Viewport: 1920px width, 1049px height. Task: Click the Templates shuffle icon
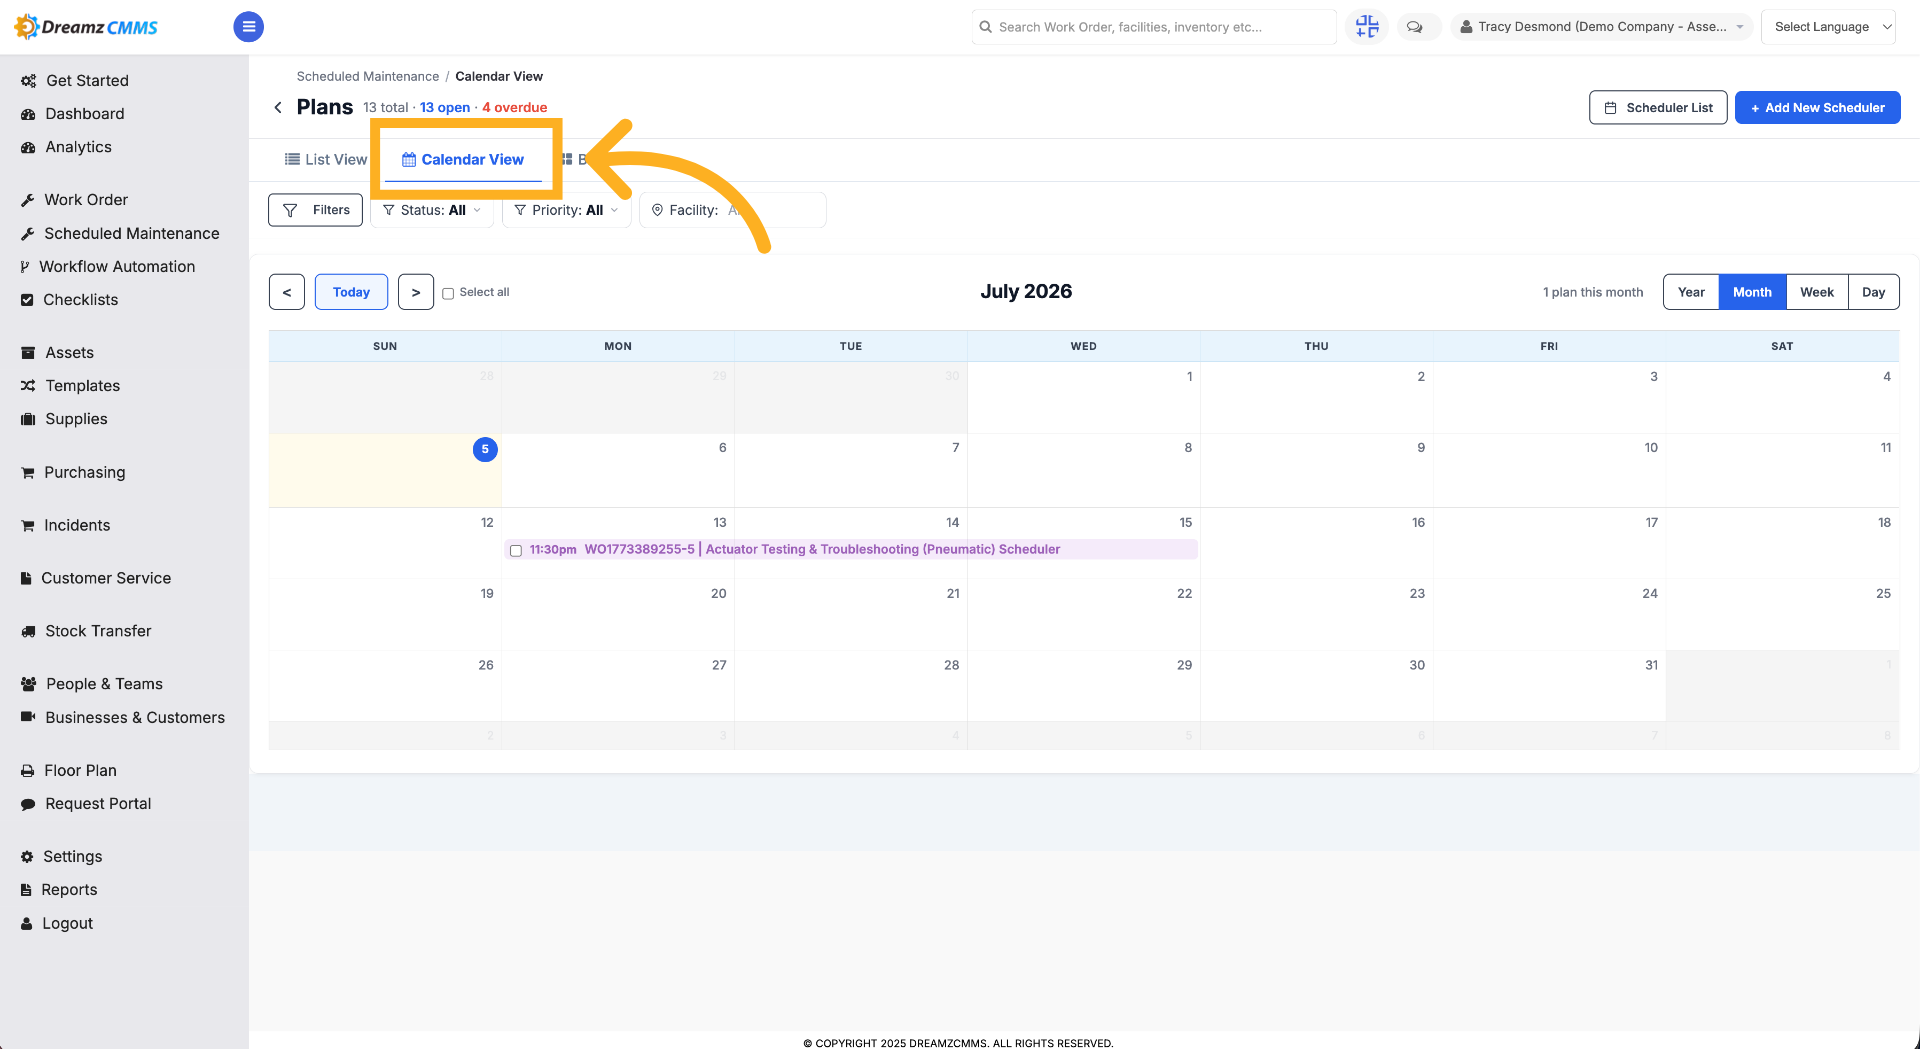(x=28, y=386)
